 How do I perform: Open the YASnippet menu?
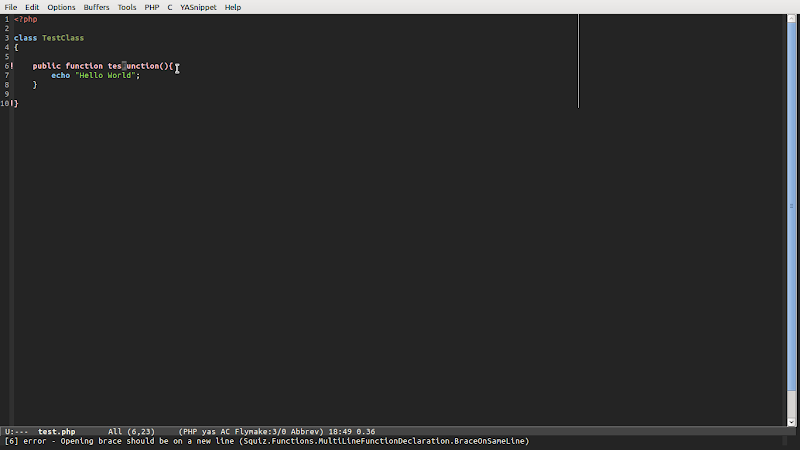198,7
